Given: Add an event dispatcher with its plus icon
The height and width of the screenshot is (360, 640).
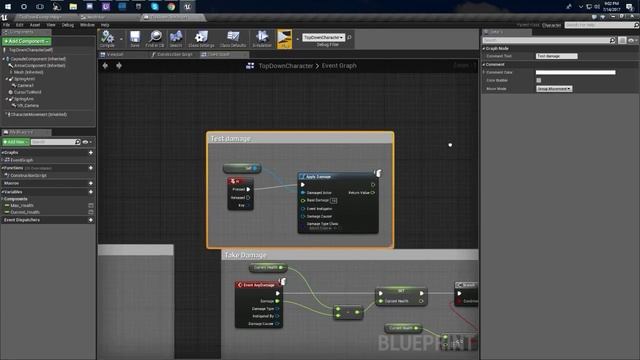Looking at the screenshot, I should (x=91, y=220).
